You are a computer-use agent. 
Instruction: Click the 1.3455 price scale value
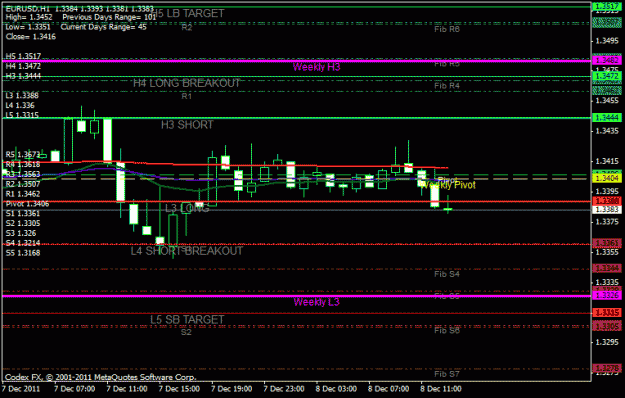(607, 100)
